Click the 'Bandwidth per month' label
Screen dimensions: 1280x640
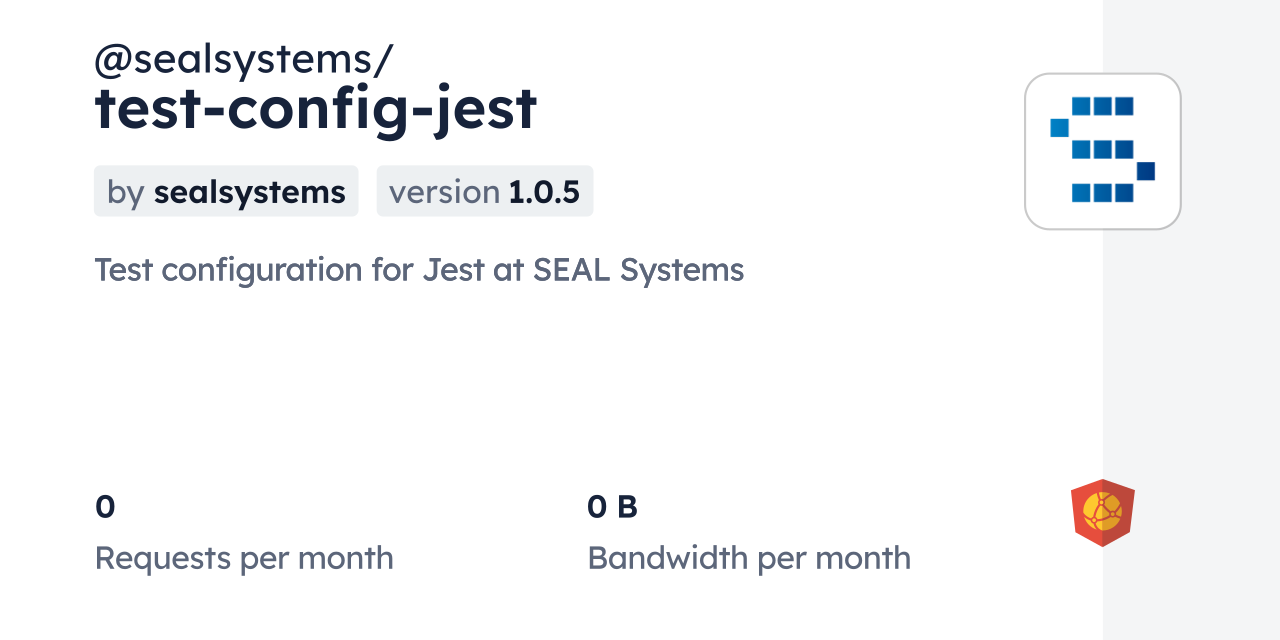pyautogui.click(x=749, y=557)
